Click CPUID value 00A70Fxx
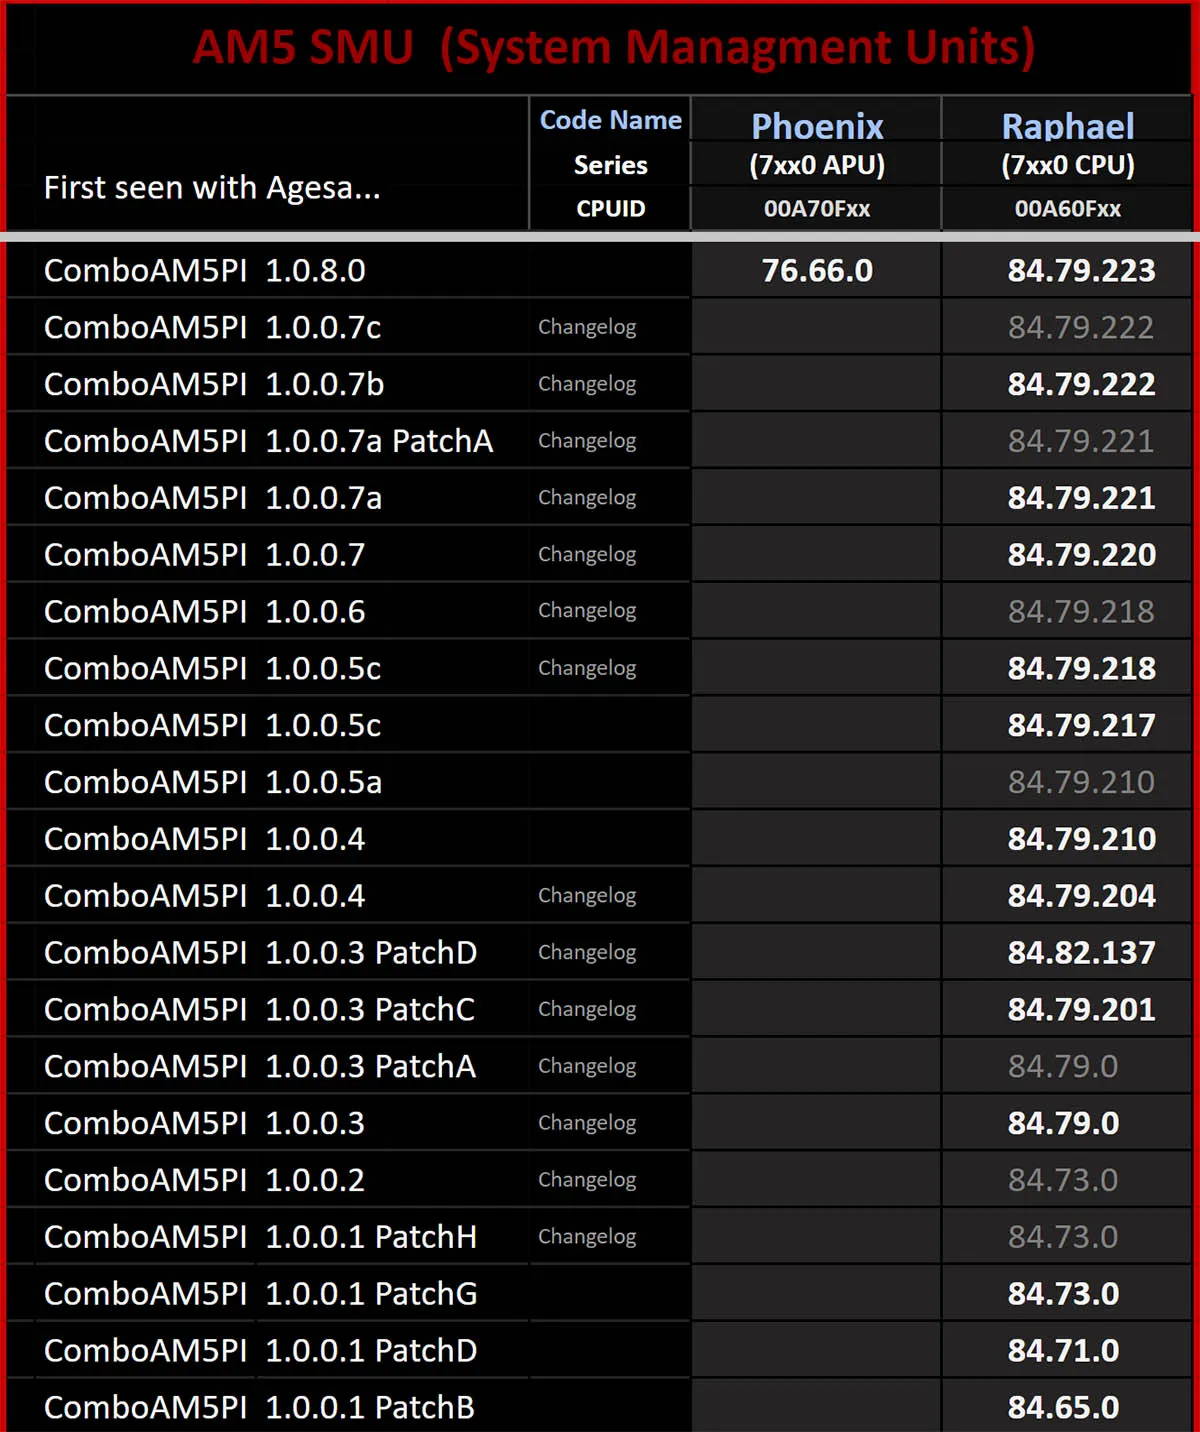Screen dimensions: 1200x1432 click(x=817, y=209)
